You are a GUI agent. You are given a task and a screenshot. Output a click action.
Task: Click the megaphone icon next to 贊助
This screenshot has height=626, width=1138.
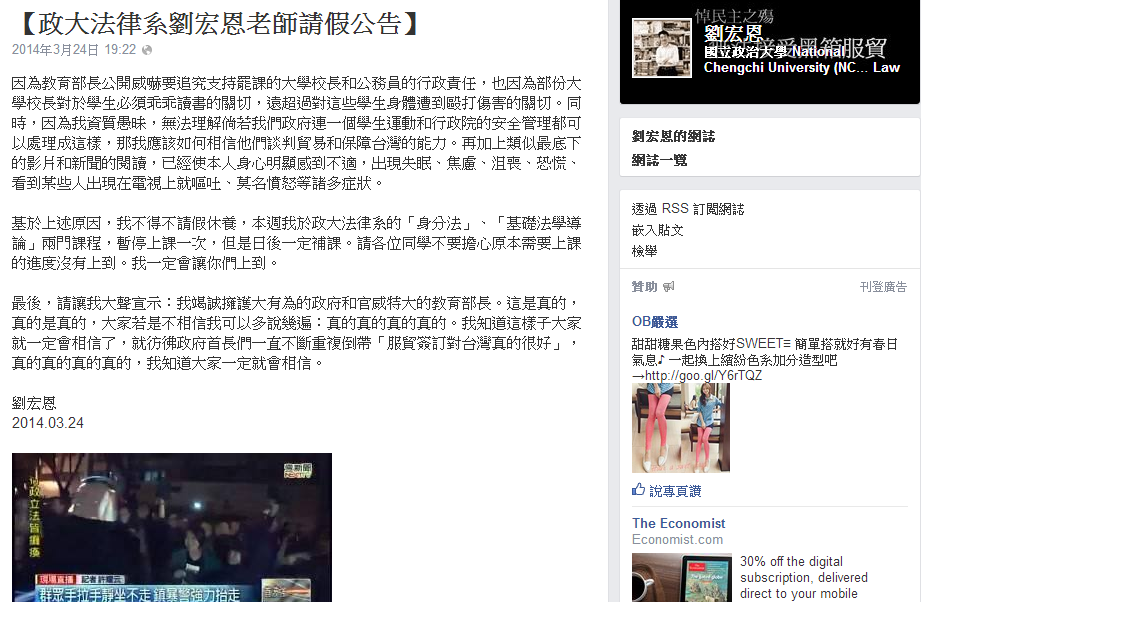click(668, 287)
